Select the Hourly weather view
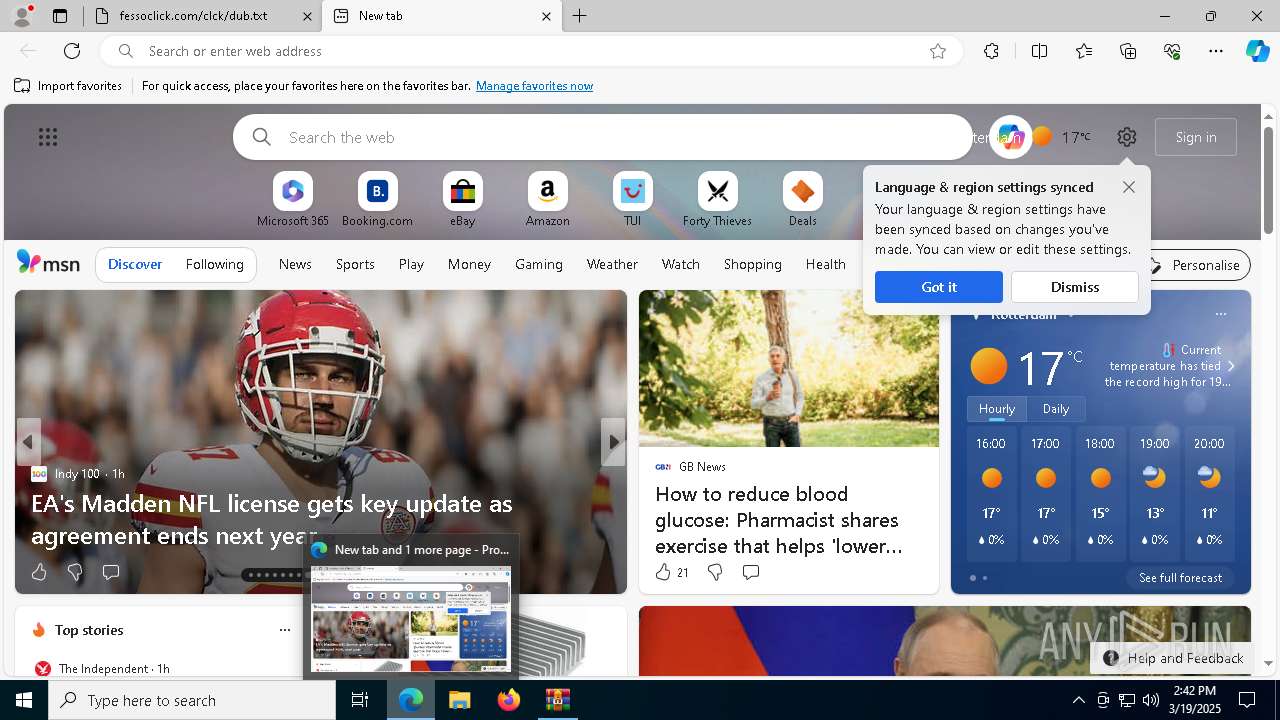1280x720 pixels. coord(997,409)
